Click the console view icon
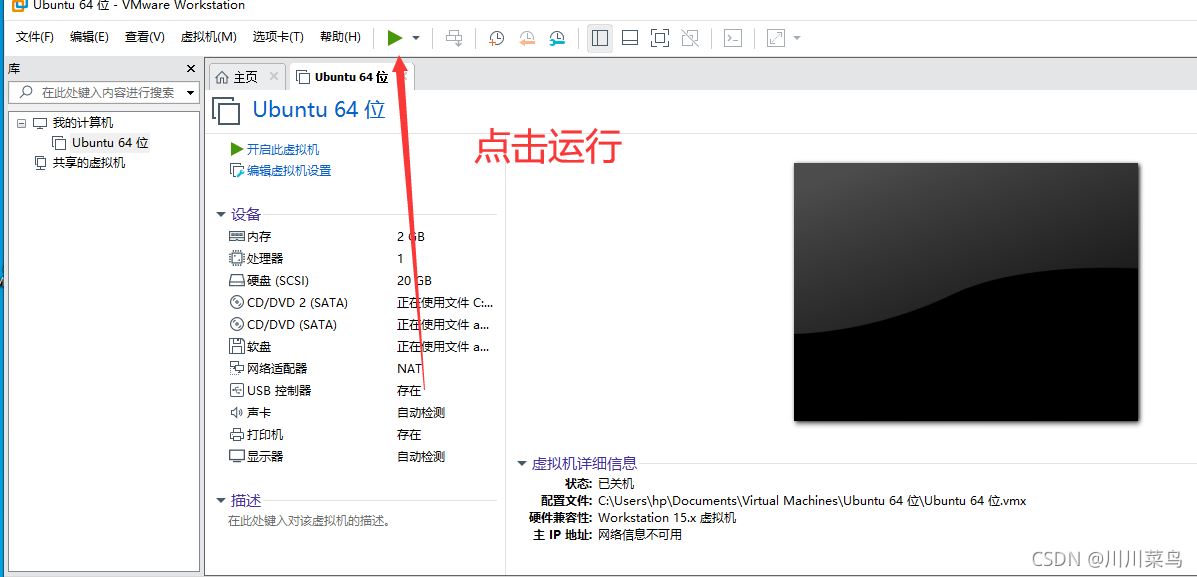Screen dimensions: 1197x577 733,37
